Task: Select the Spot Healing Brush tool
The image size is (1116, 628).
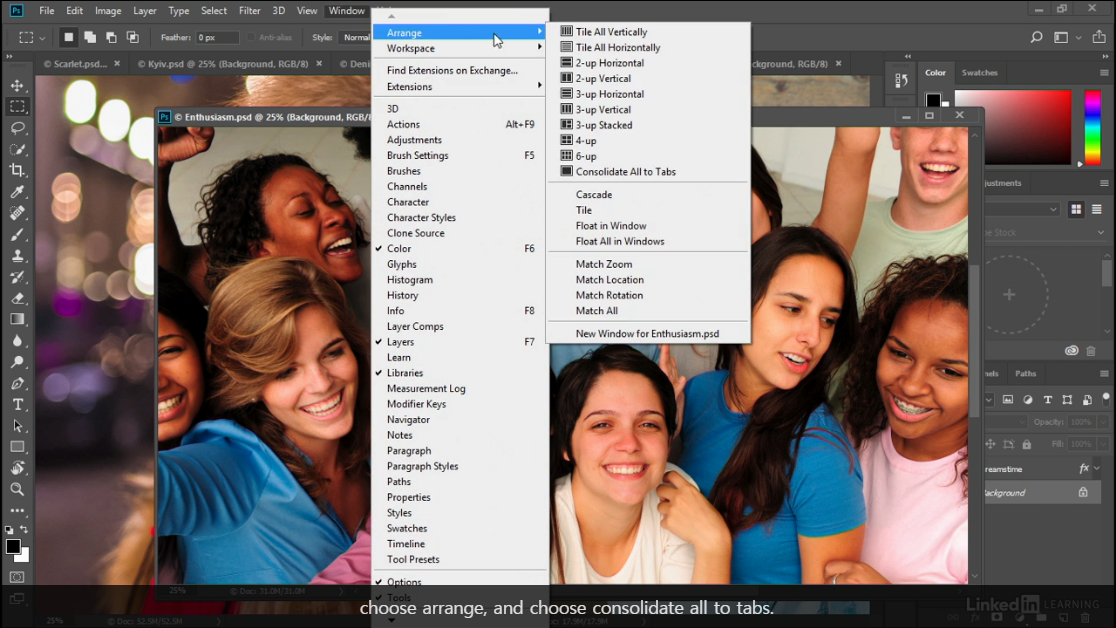Action: point(18,213)
